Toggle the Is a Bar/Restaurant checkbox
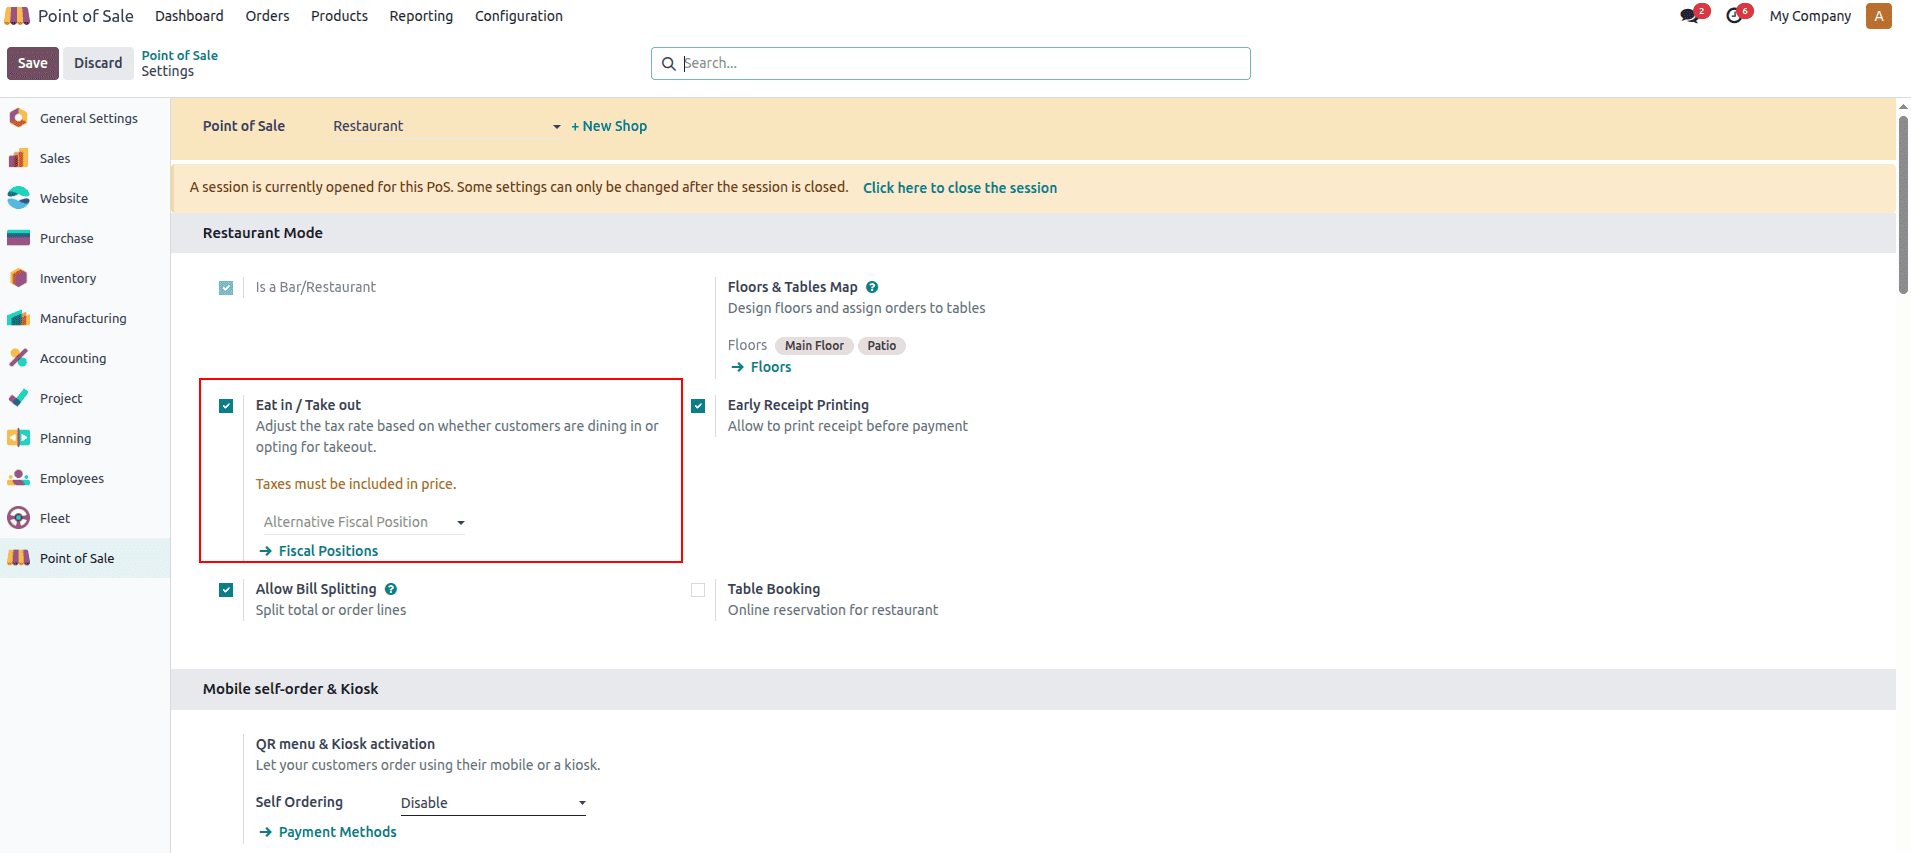The image size is (1911, 853). 226,288
